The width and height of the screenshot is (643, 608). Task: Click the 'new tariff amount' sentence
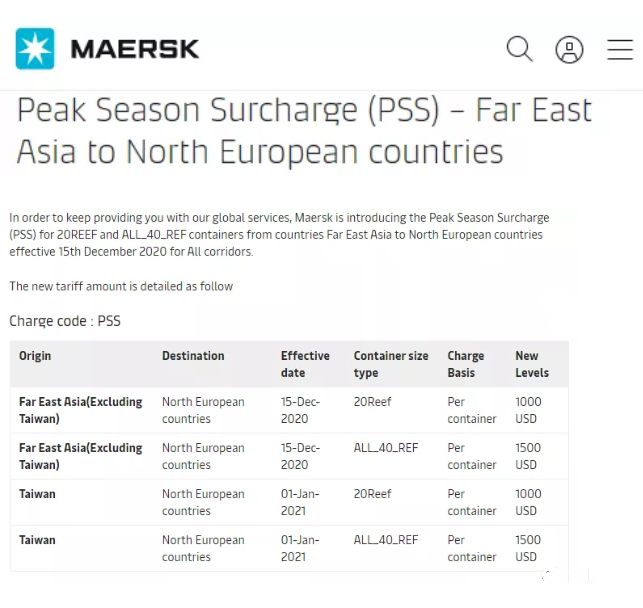pos(121,286)
